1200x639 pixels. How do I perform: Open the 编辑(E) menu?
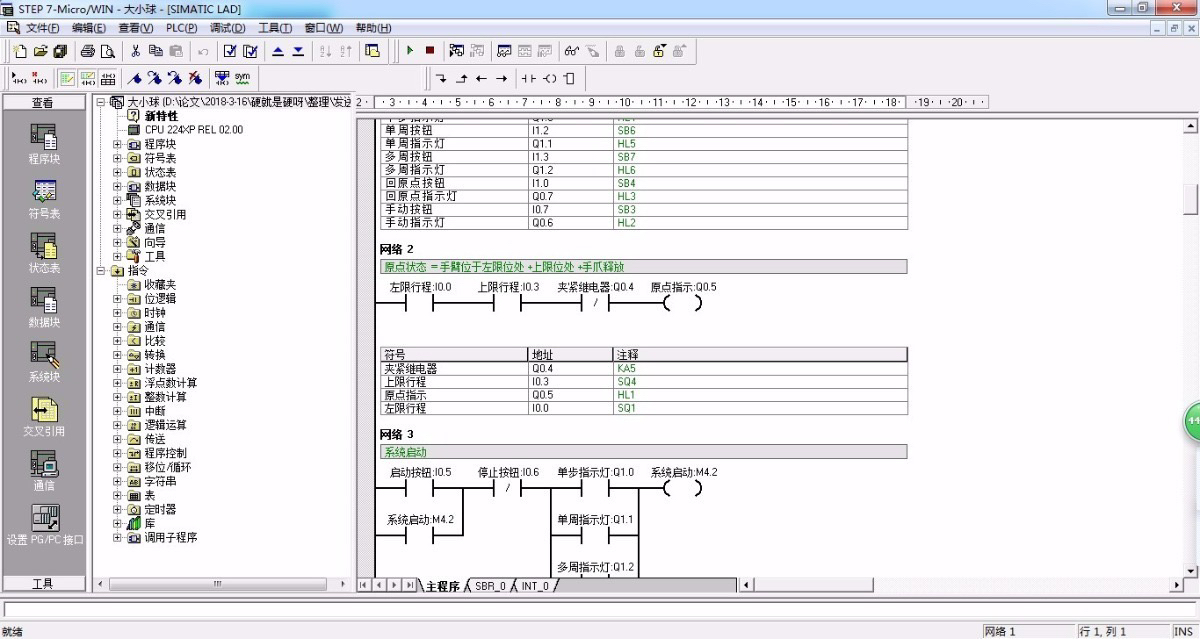pos(89,28)
